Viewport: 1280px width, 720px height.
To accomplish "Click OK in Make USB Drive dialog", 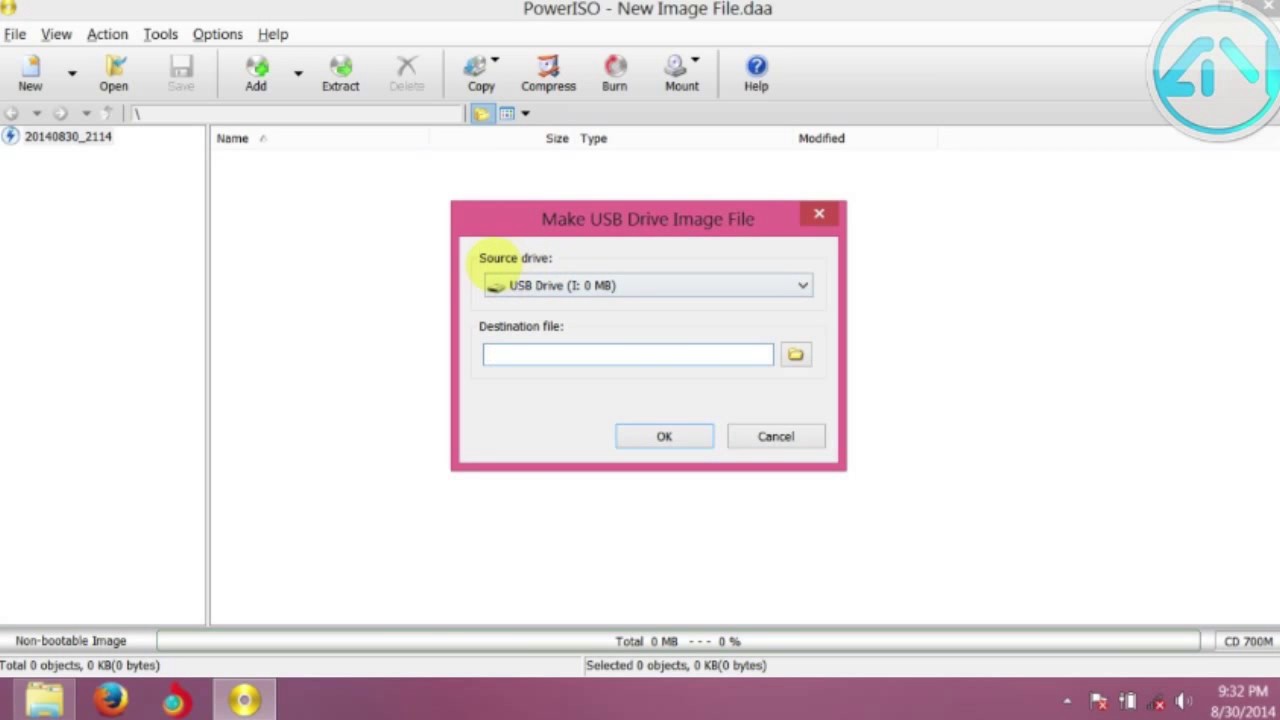I will tap(664, 436).
